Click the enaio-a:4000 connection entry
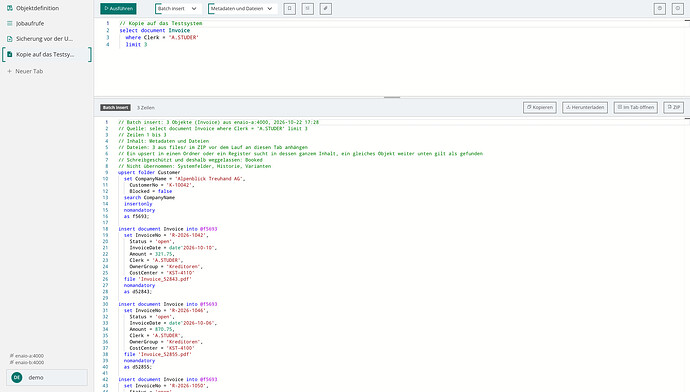Viewport: 690px width, 392px height. point(27,355)
